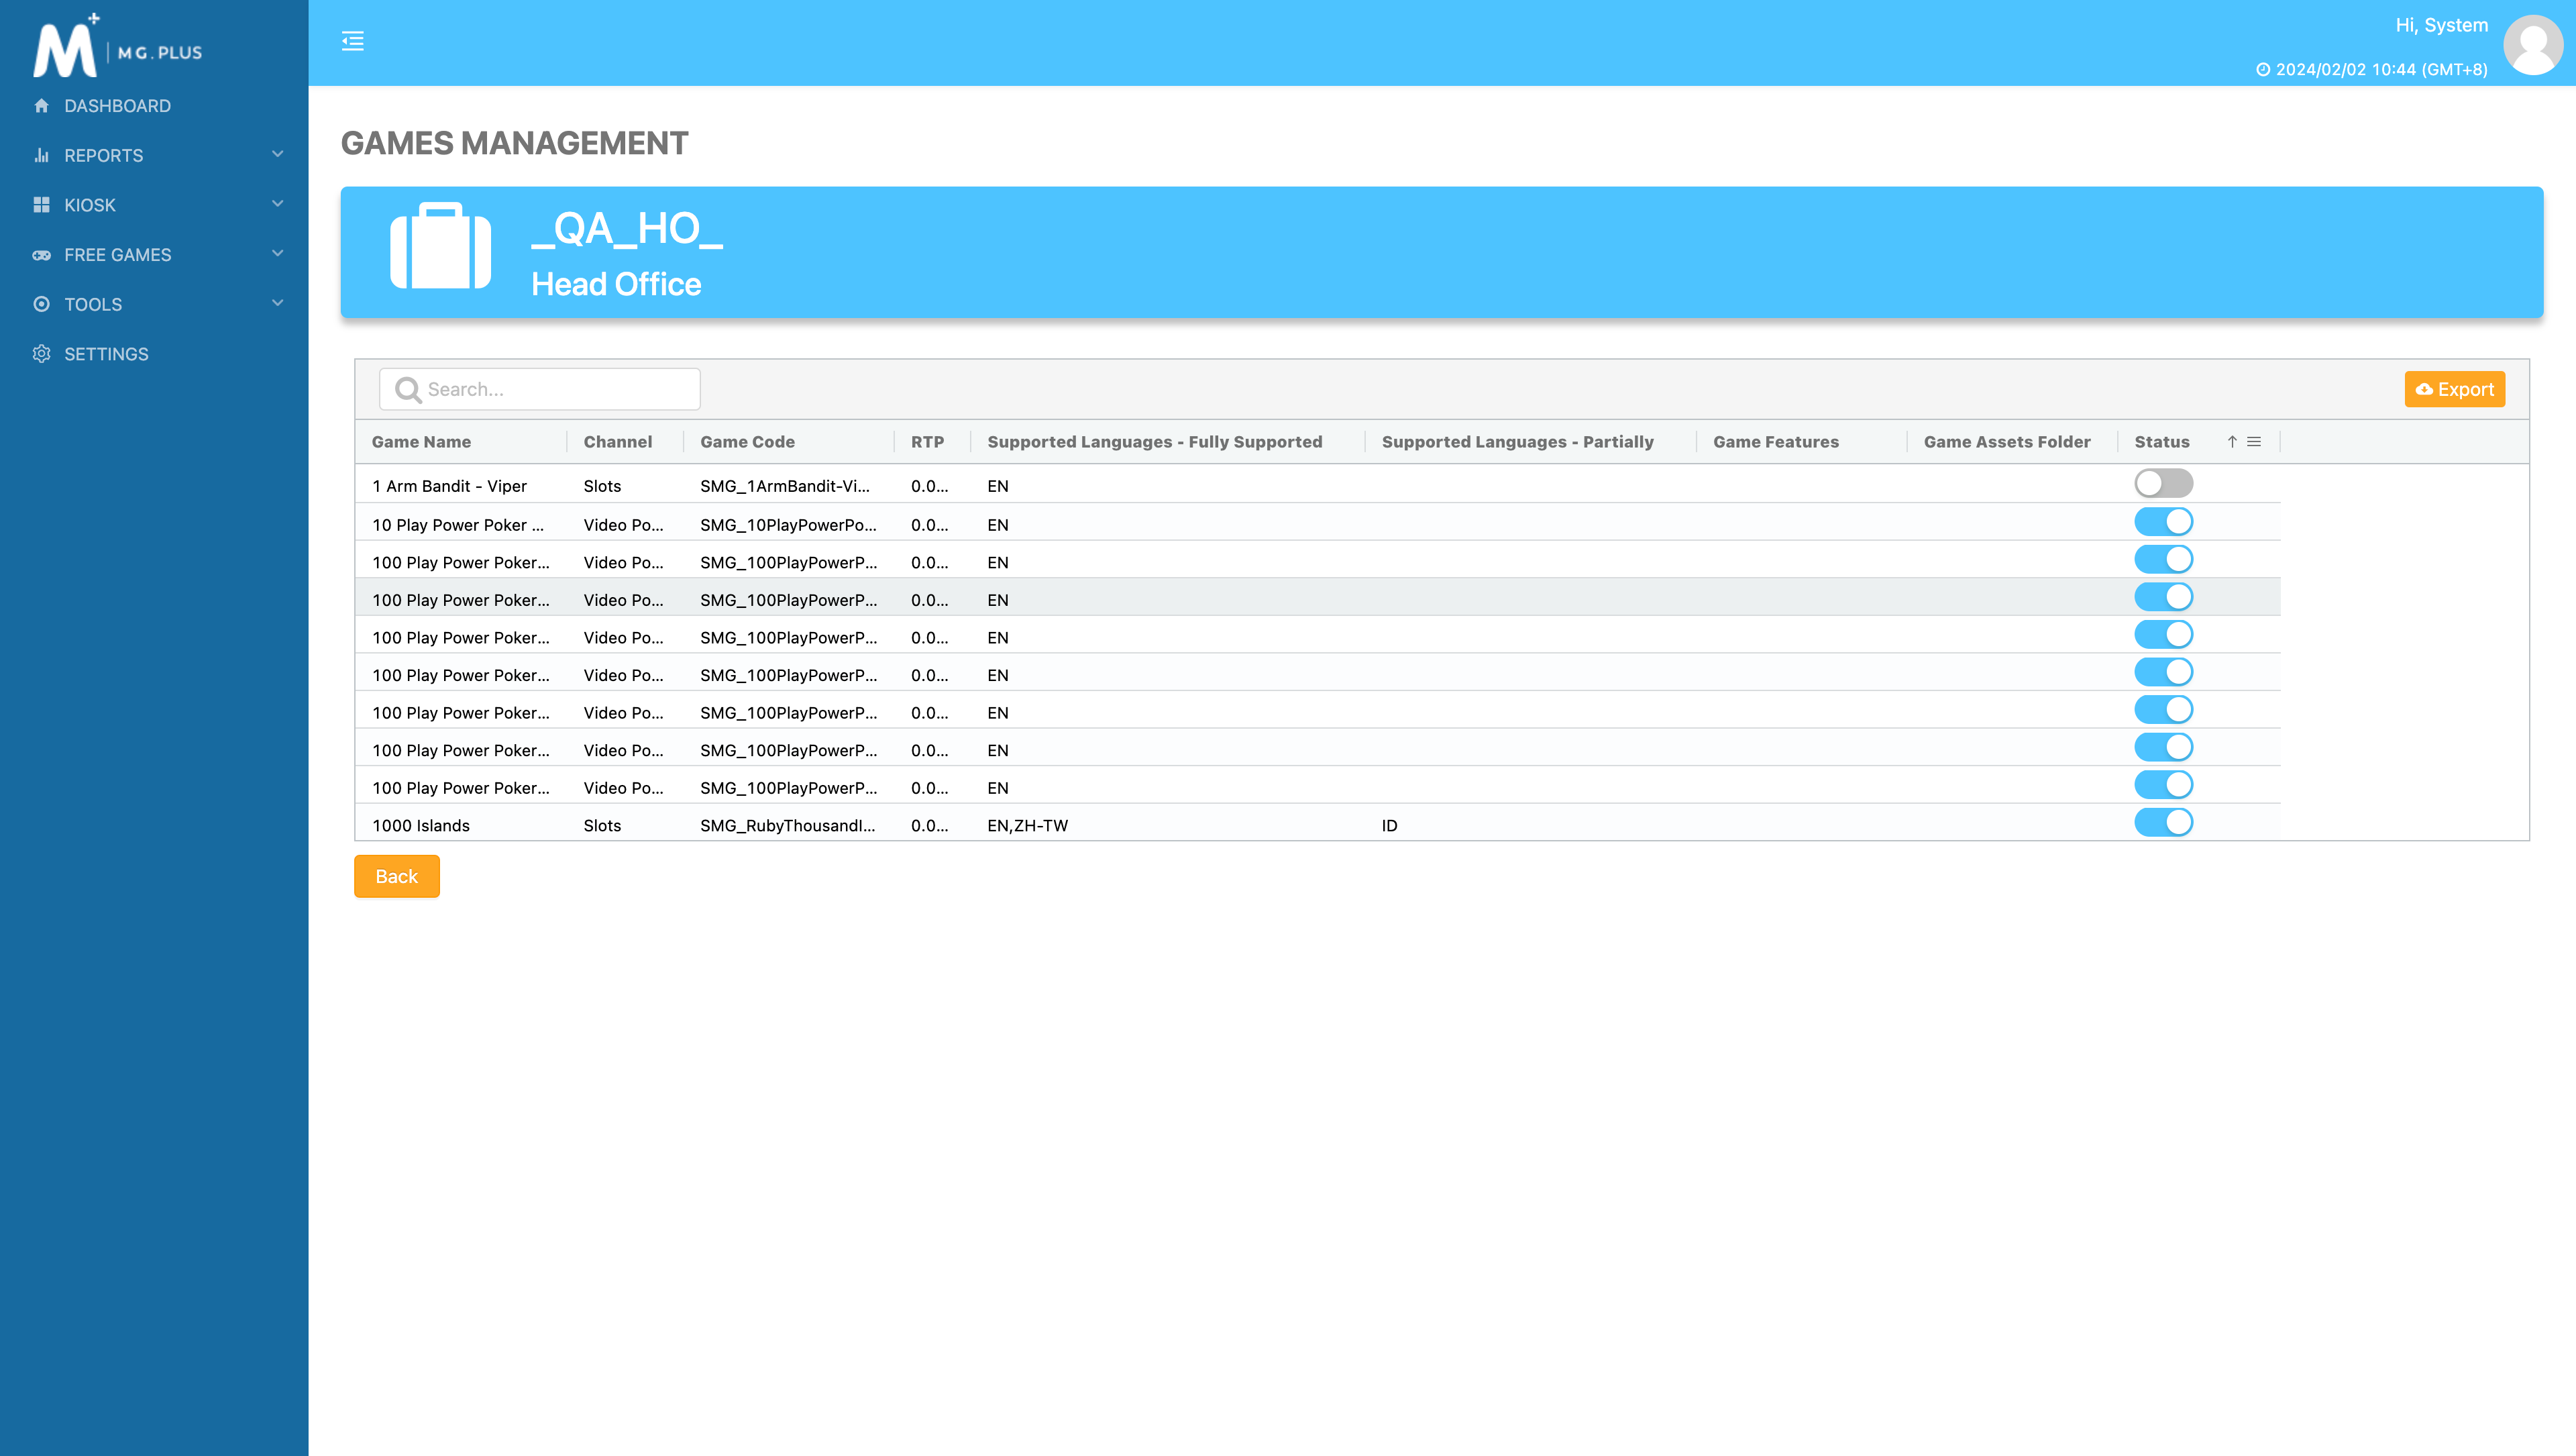
Task: Click the orange Export button
Action: click(2454, 389)
